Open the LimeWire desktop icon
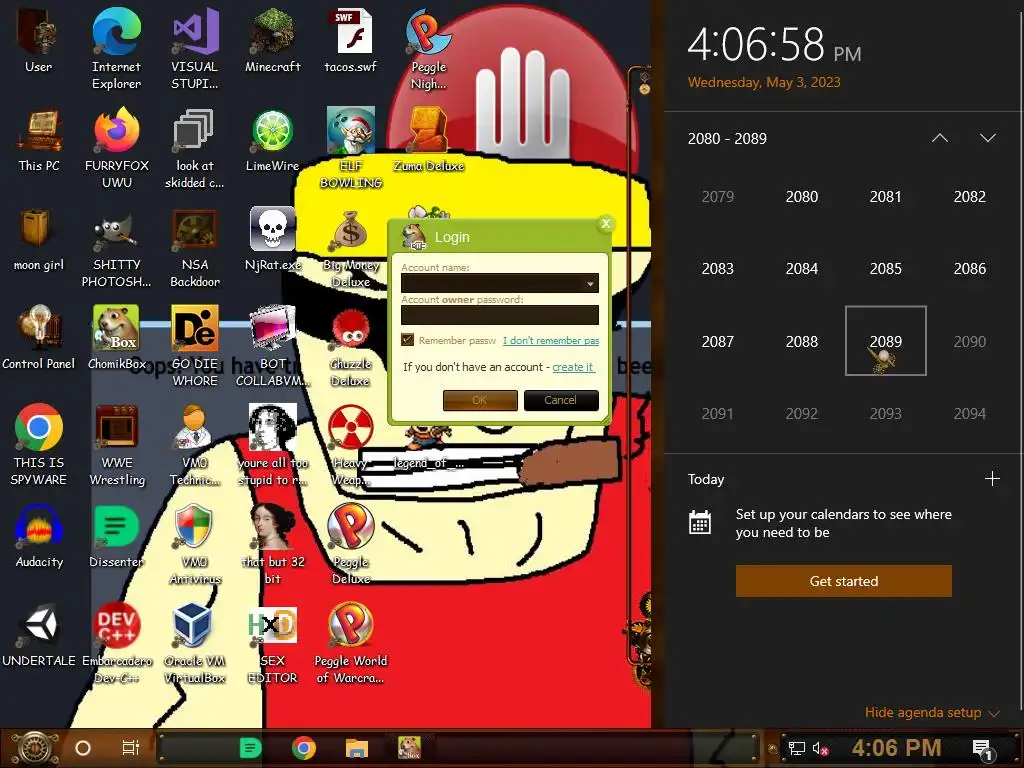This screenshot has width=1024, height=768. point(272,140)
